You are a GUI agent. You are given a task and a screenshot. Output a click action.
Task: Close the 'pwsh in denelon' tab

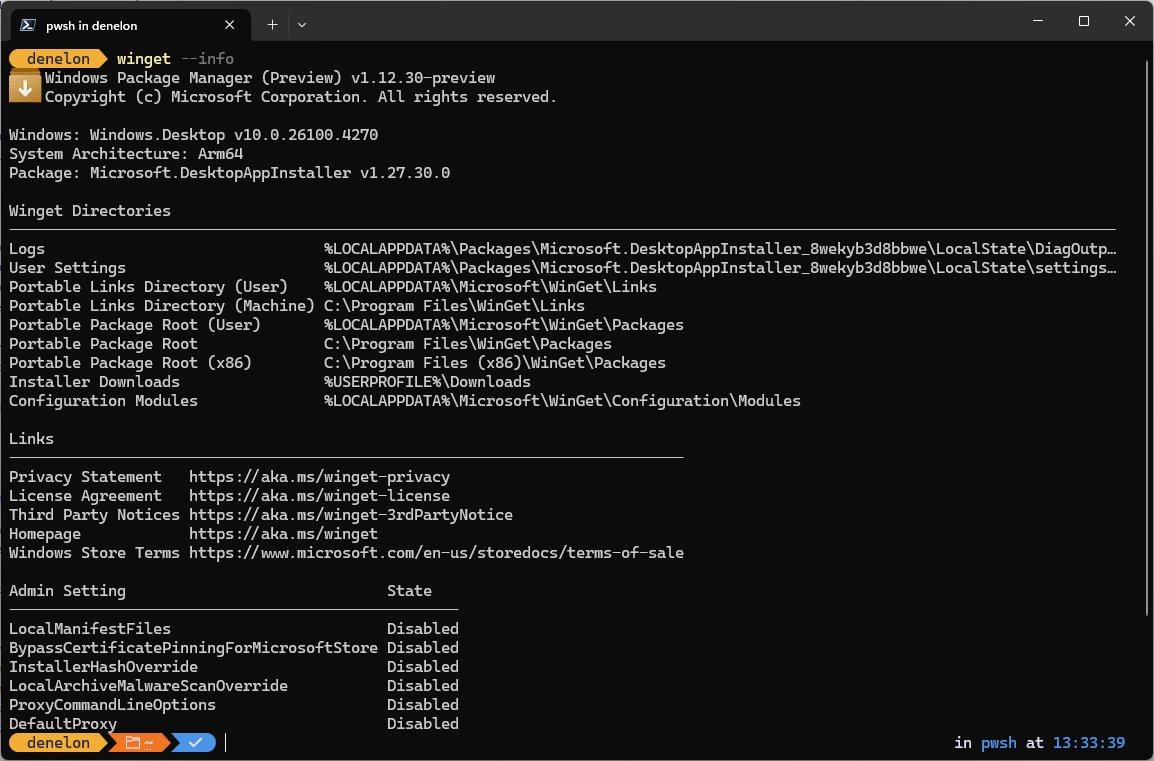pos(230,25)
